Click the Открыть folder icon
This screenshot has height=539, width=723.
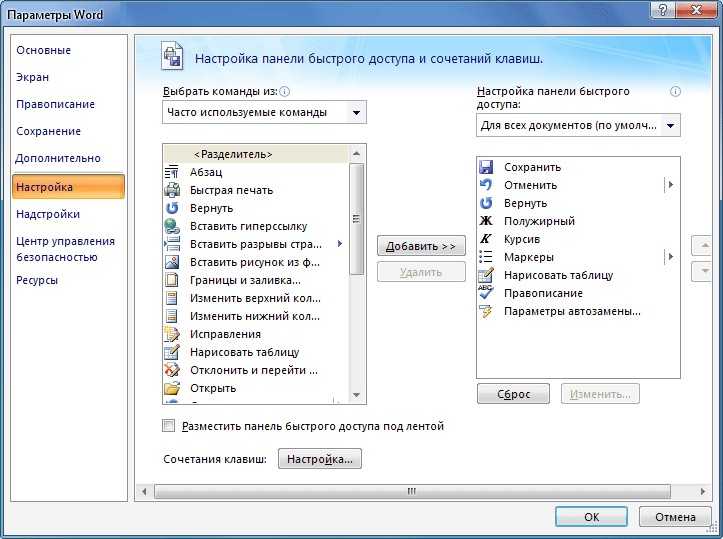[x=172, y=388]
